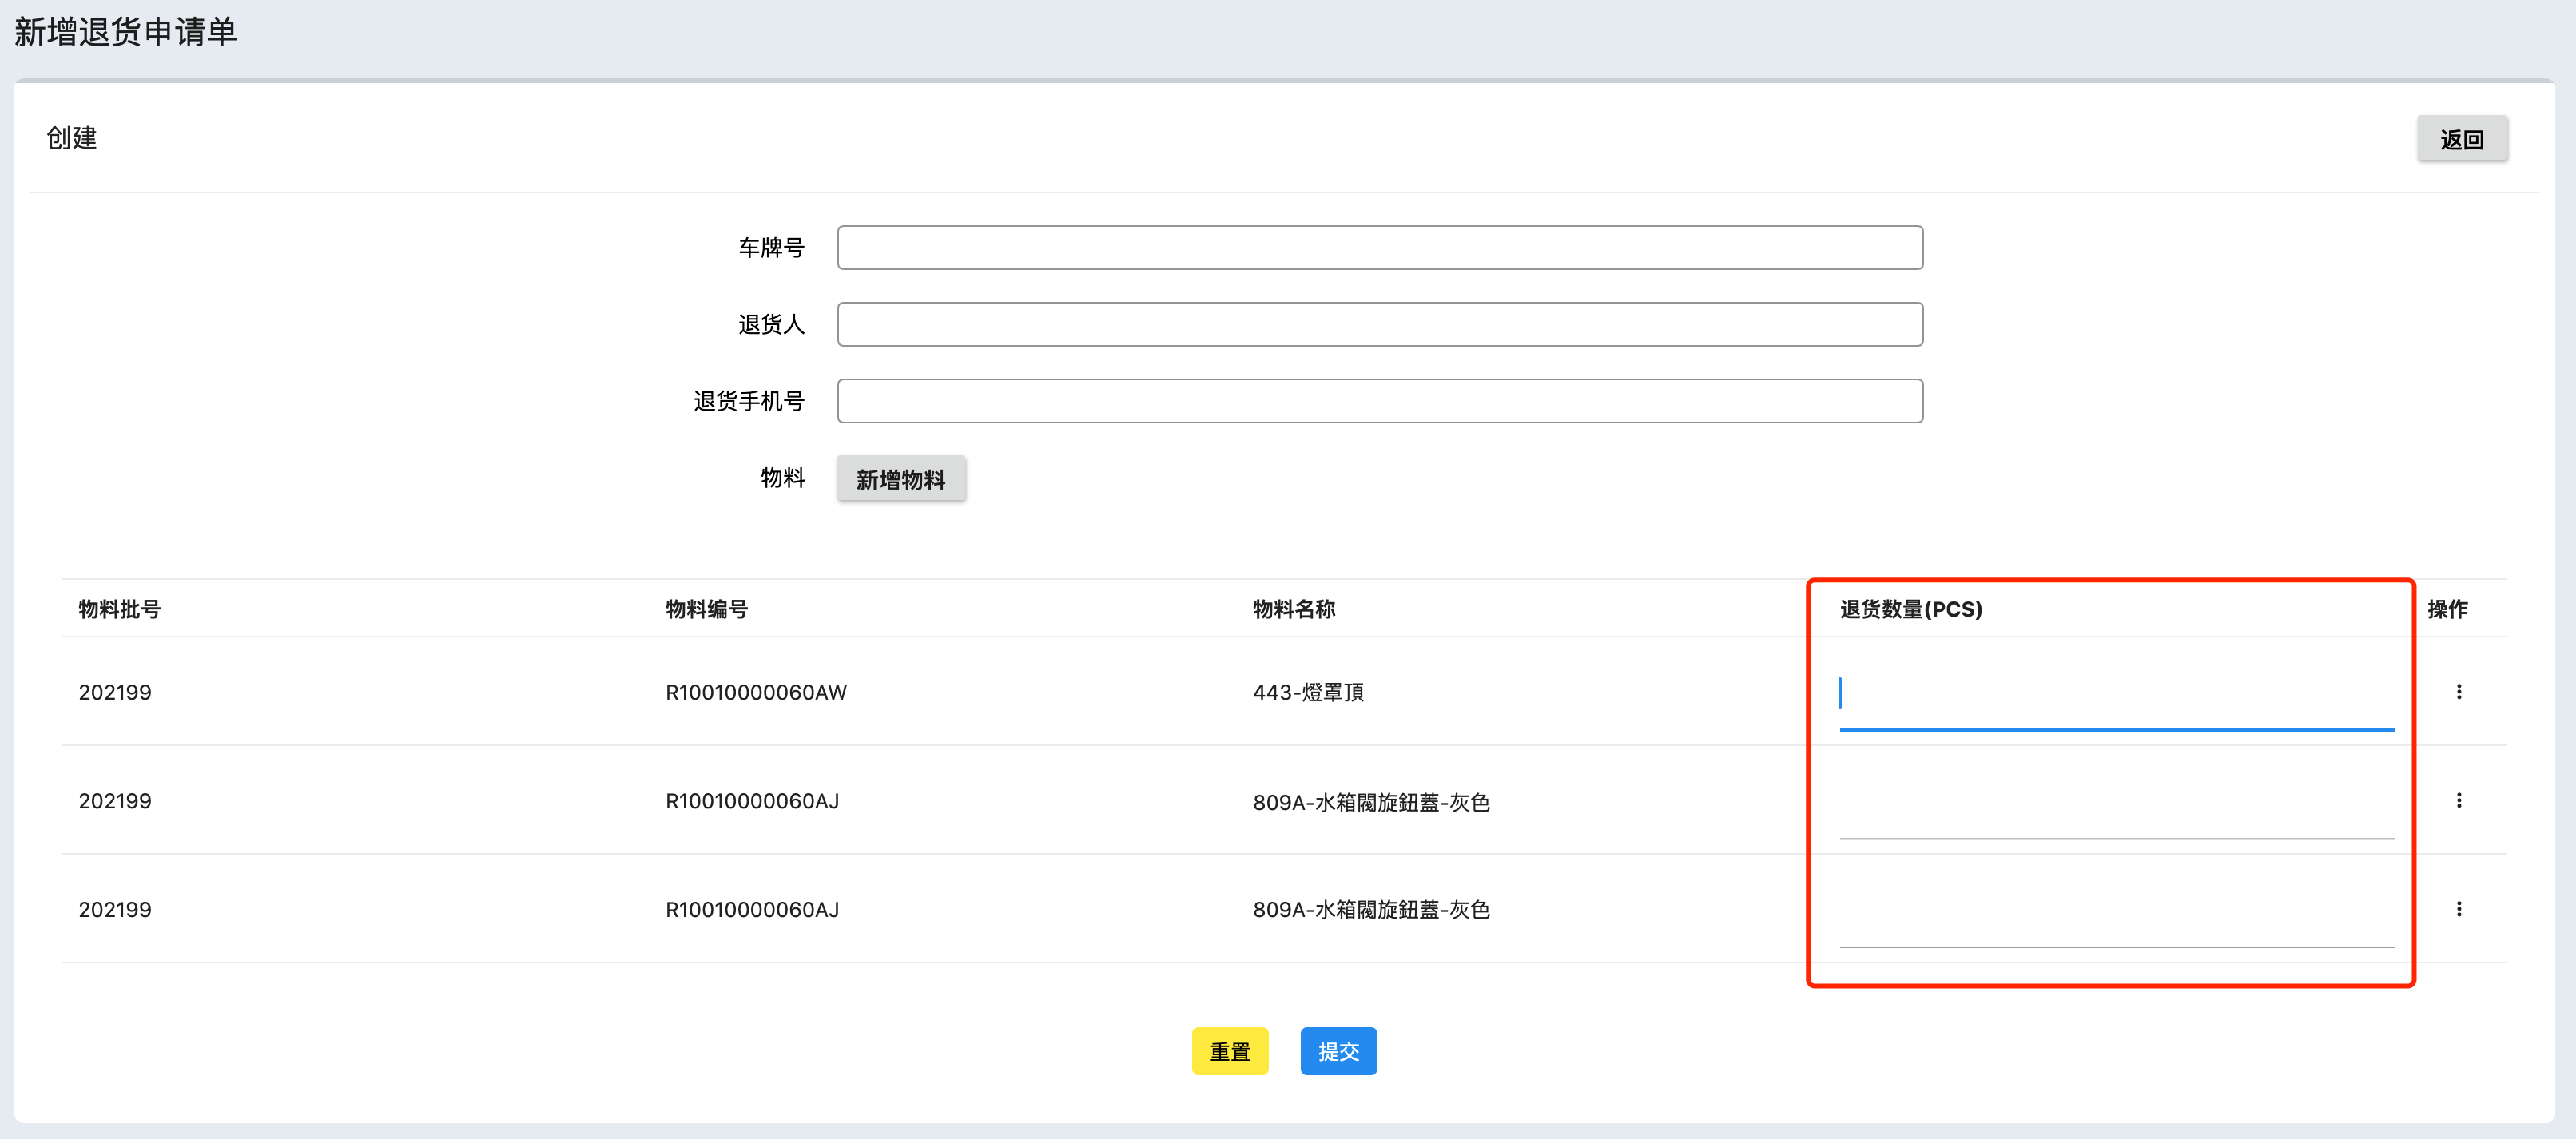The width and height of the screenshot is (2576, 1139).
Task: Open actions menu for 443-燈罩頂 row
Action: click(x=2458, y=691)
